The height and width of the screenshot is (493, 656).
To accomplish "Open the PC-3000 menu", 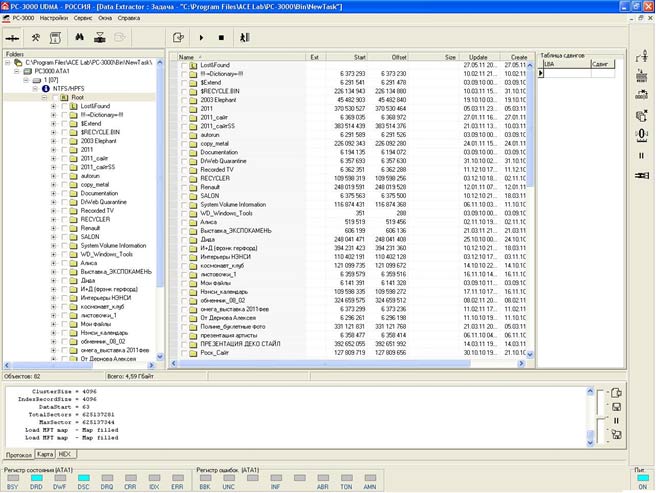I will coord(23,18).
